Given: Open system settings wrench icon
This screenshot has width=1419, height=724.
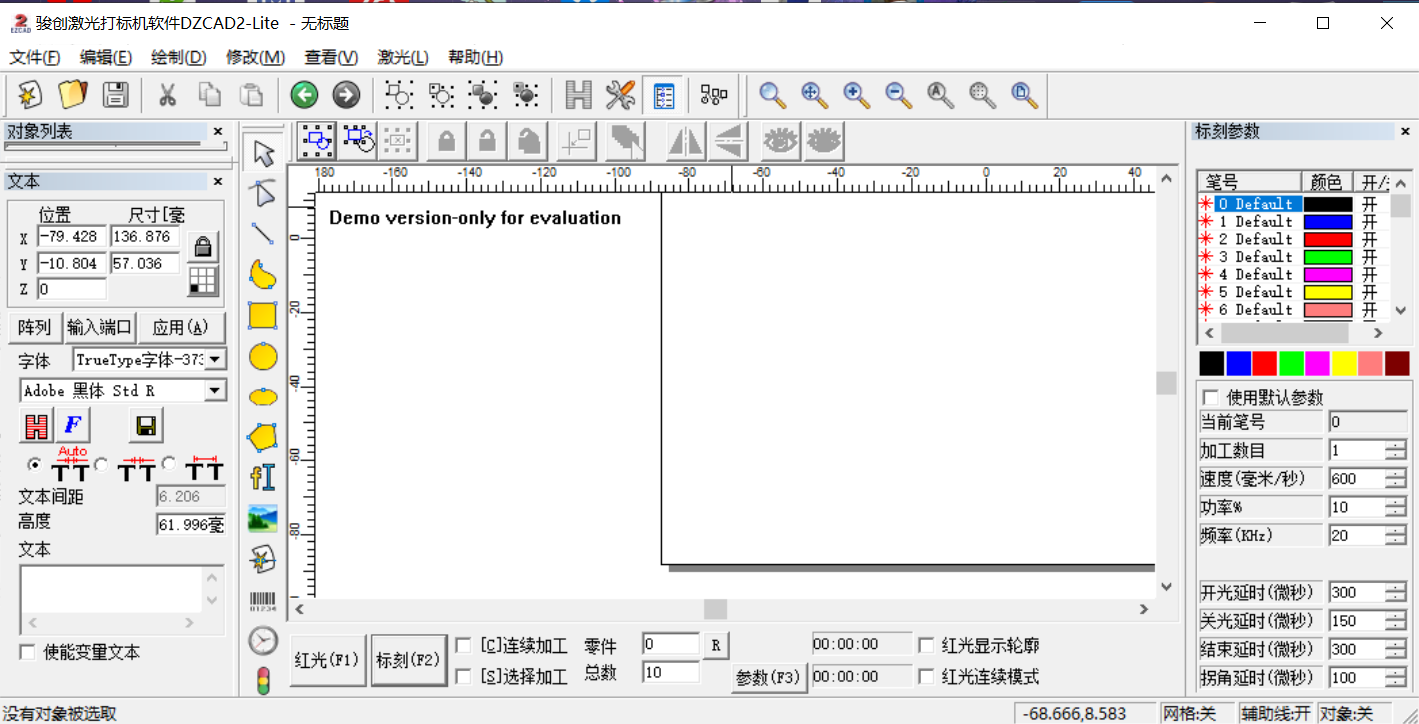Looking at the screenshot, I should click(620, 95).
